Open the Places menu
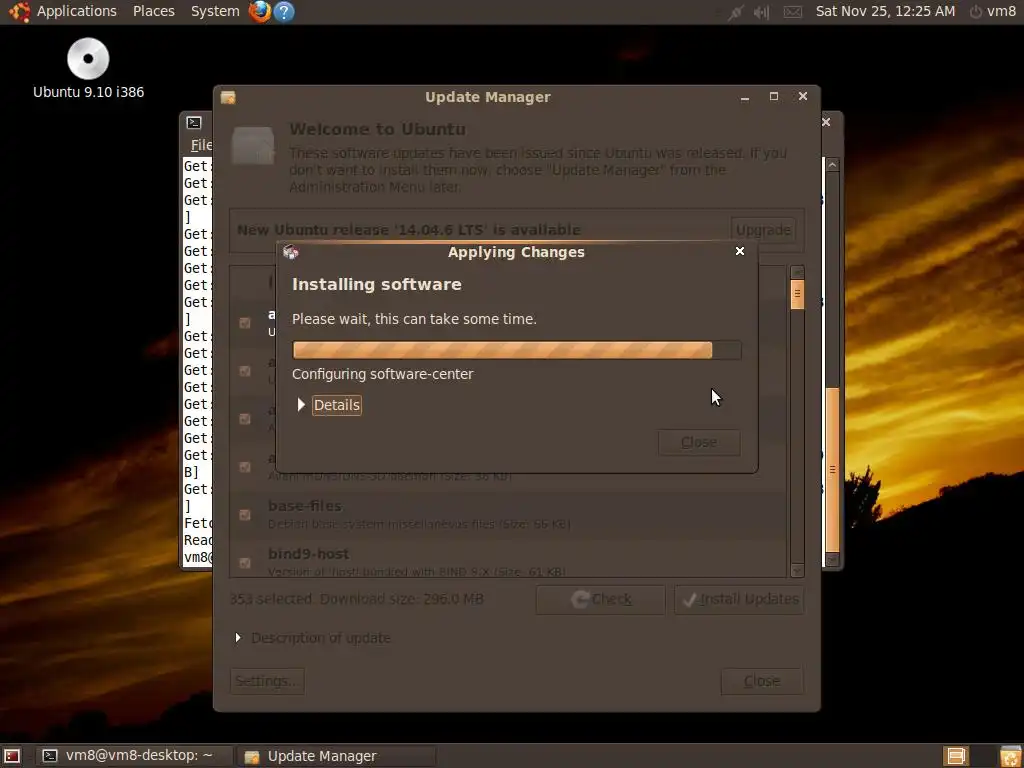Image resolution: width=1024 pixels, height=768 pixels. pos(153,11)
